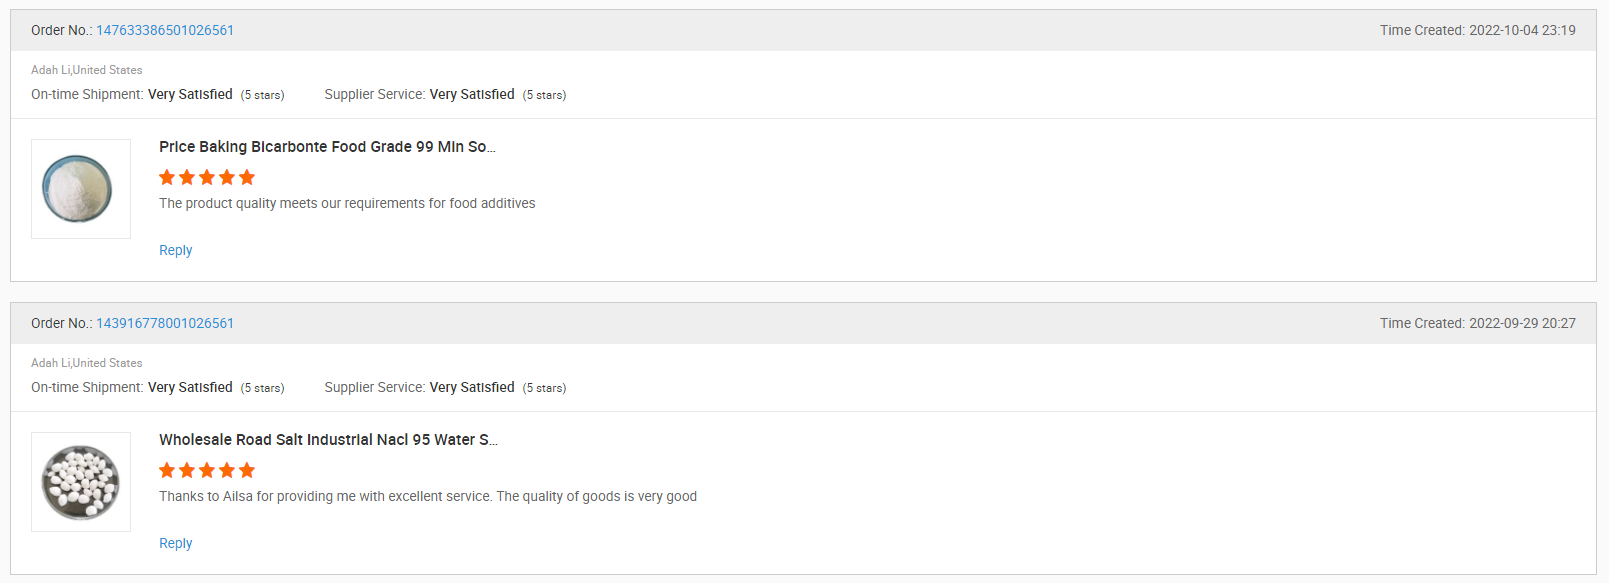Select the review text thanking Ailsa
Image resolution: width=1609 pixels, height=583 pixels.
428,496
